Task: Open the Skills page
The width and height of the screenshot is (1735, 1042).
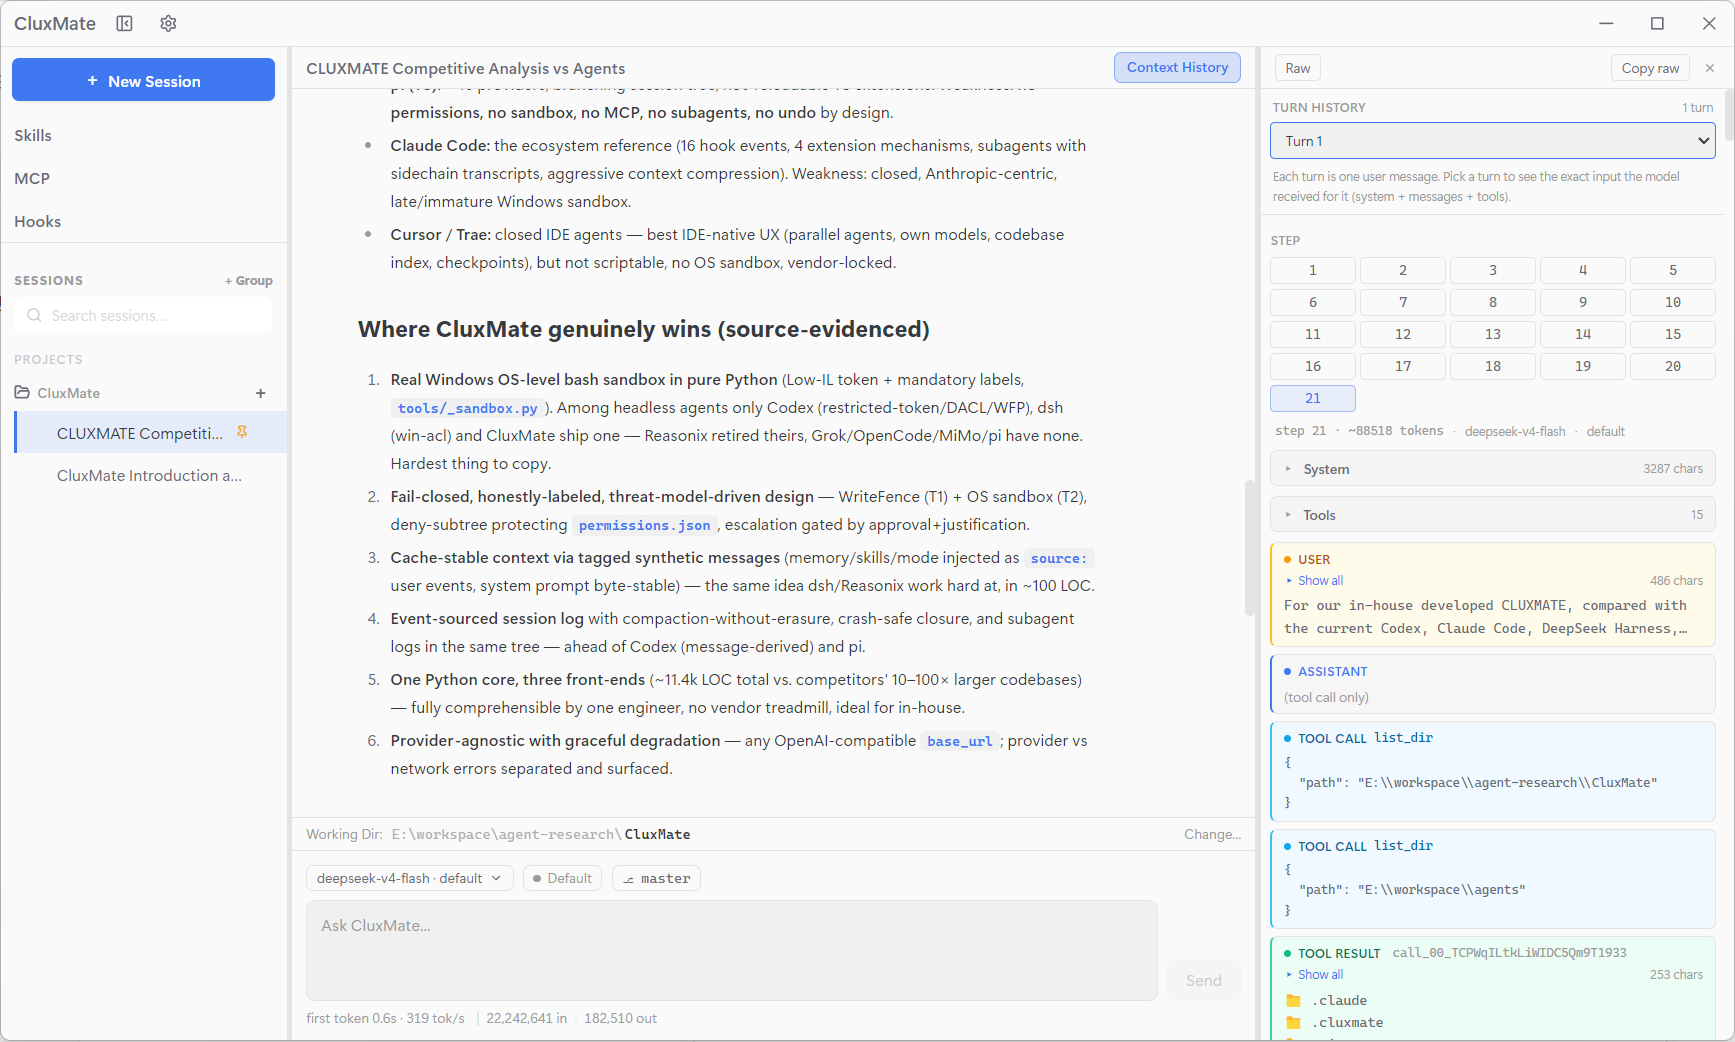Action: [x=33, y=135]
